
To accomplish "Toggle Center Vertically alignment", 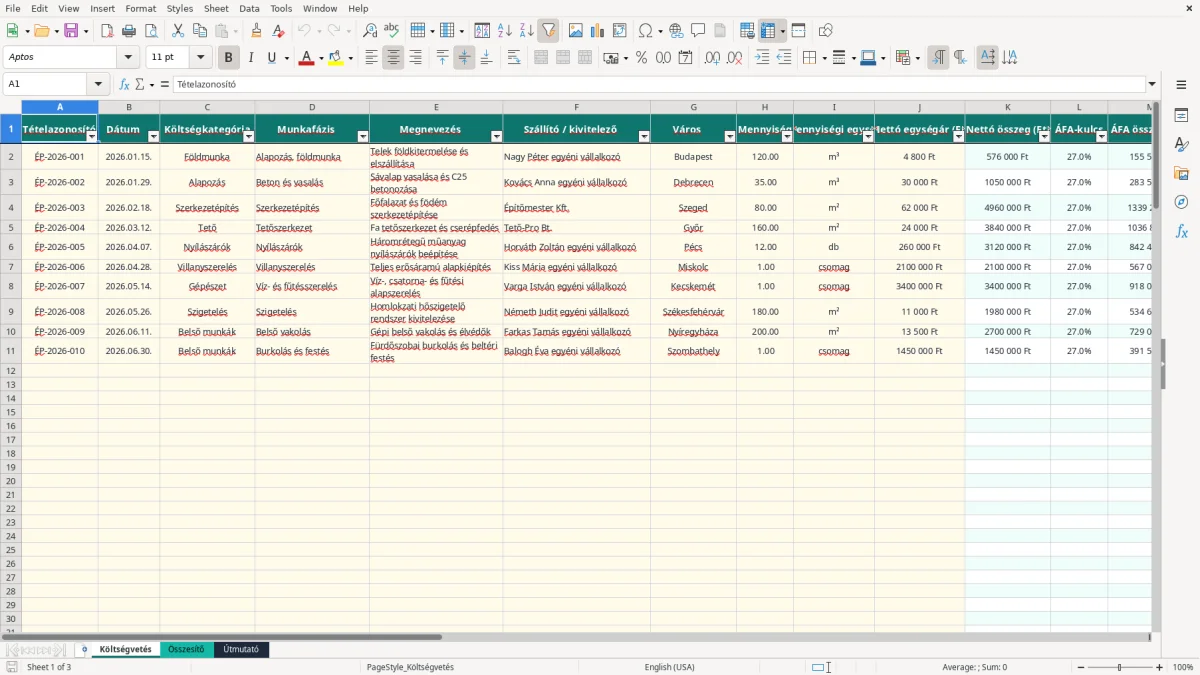I will pyautogui.click(x=464, y=58).
